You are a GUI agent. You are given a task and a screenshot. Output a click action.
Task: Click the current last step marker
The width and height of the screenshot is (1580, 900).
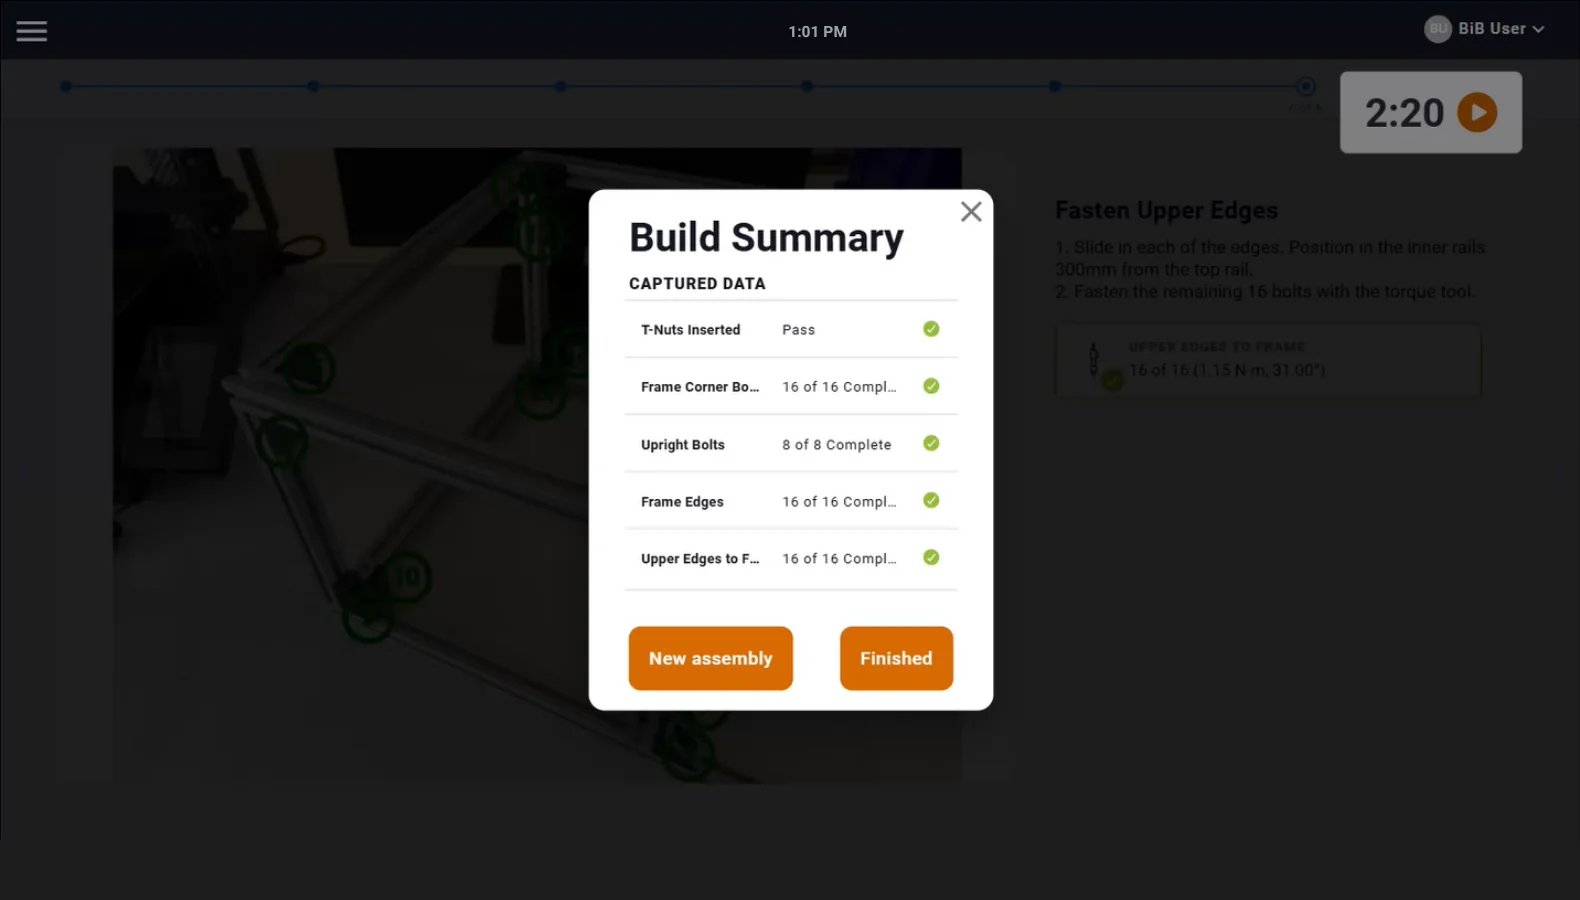[1305, 87]
